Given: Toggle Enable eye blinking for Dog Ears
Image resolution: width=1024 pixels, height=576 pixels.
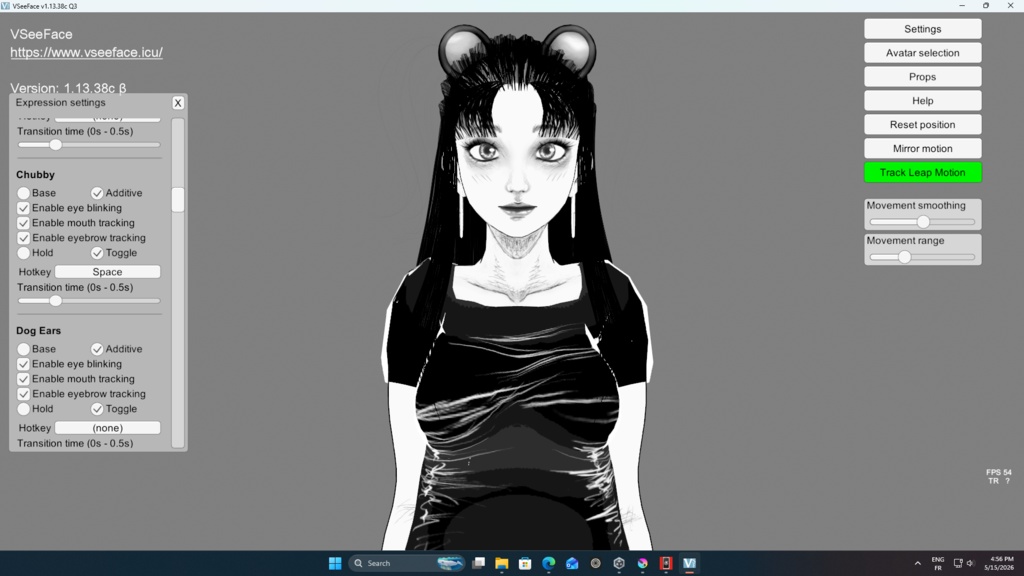Looking at the screenshot, I should 24,364.
